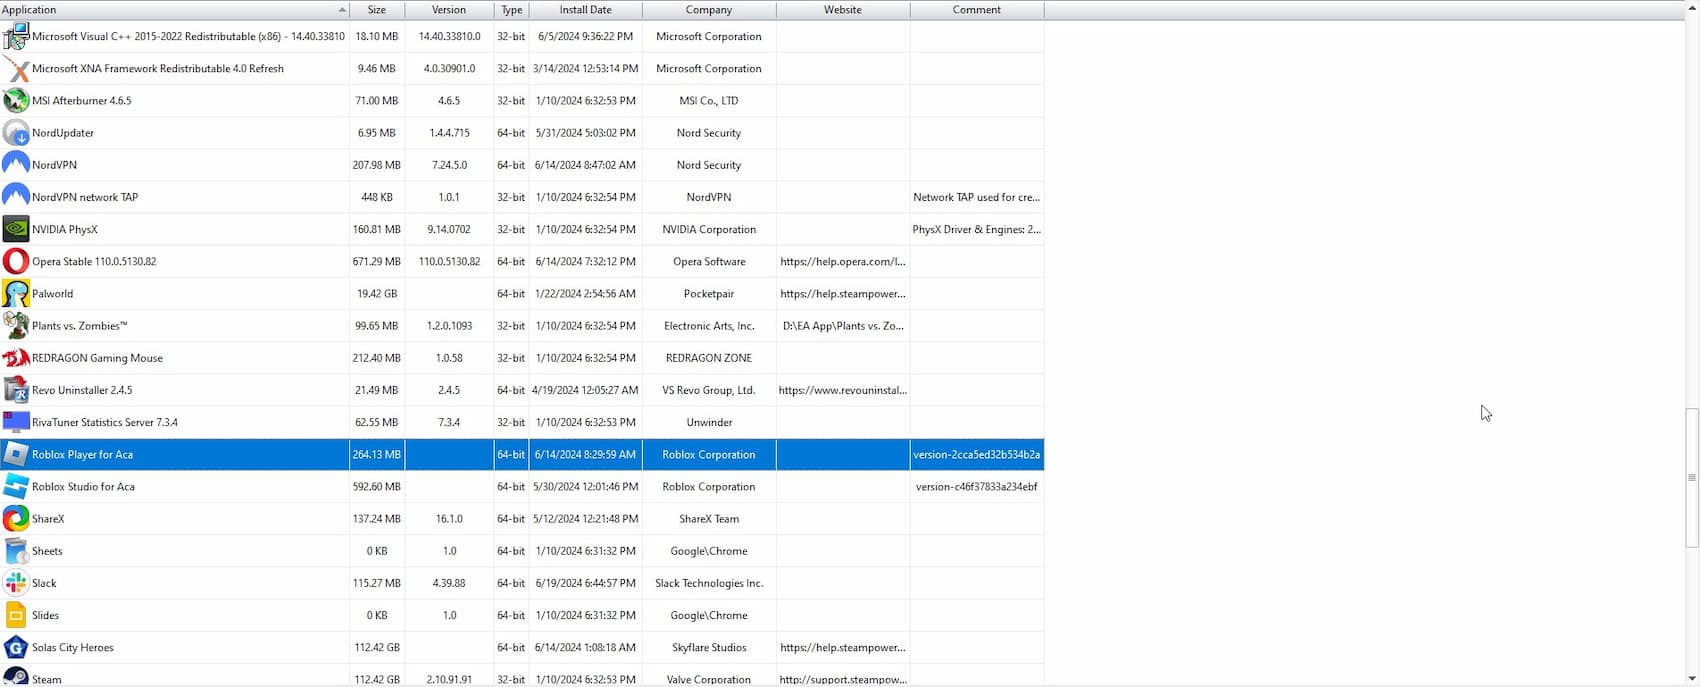Click the Sheets app icon

click(16, 551)
